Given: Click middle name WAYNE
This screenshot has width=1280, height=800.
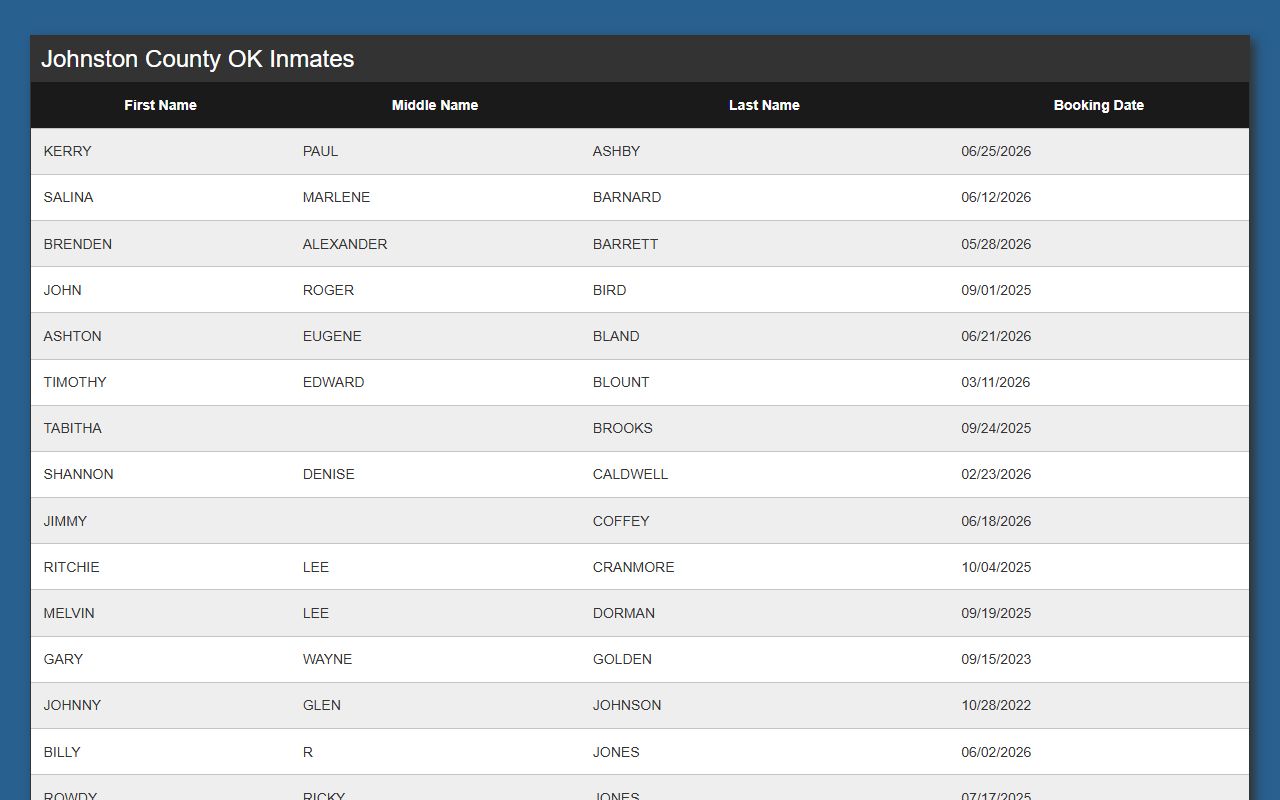Looking at the screenshot, I should [x=327, y=659].
